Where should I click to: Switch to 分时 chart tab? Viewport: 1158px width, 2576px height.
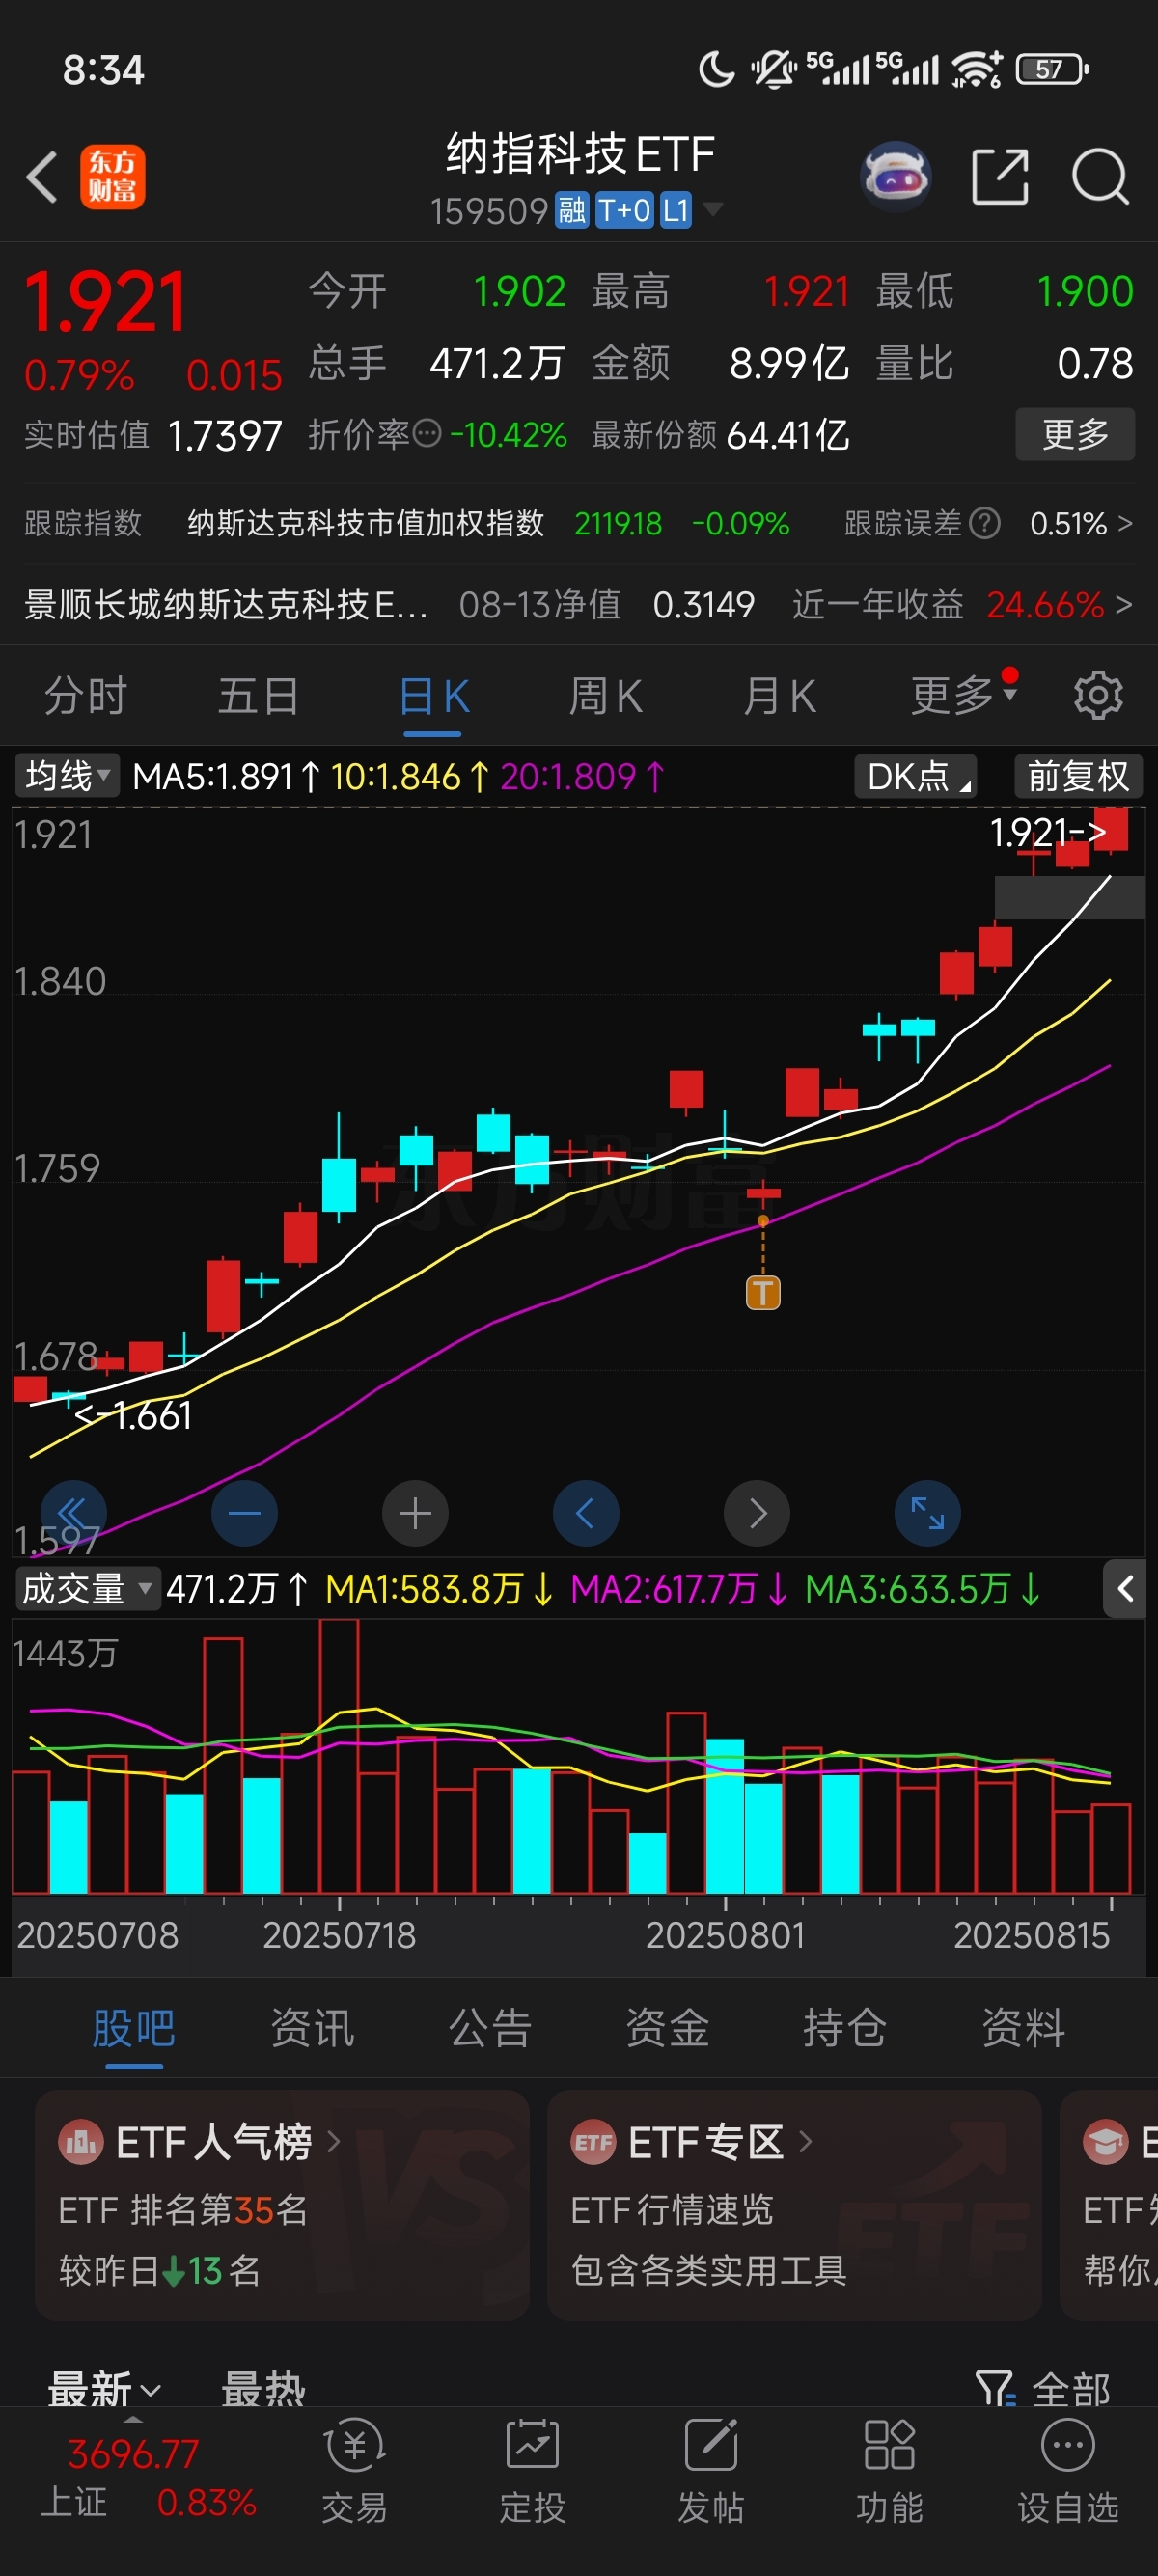pos(86,695)
